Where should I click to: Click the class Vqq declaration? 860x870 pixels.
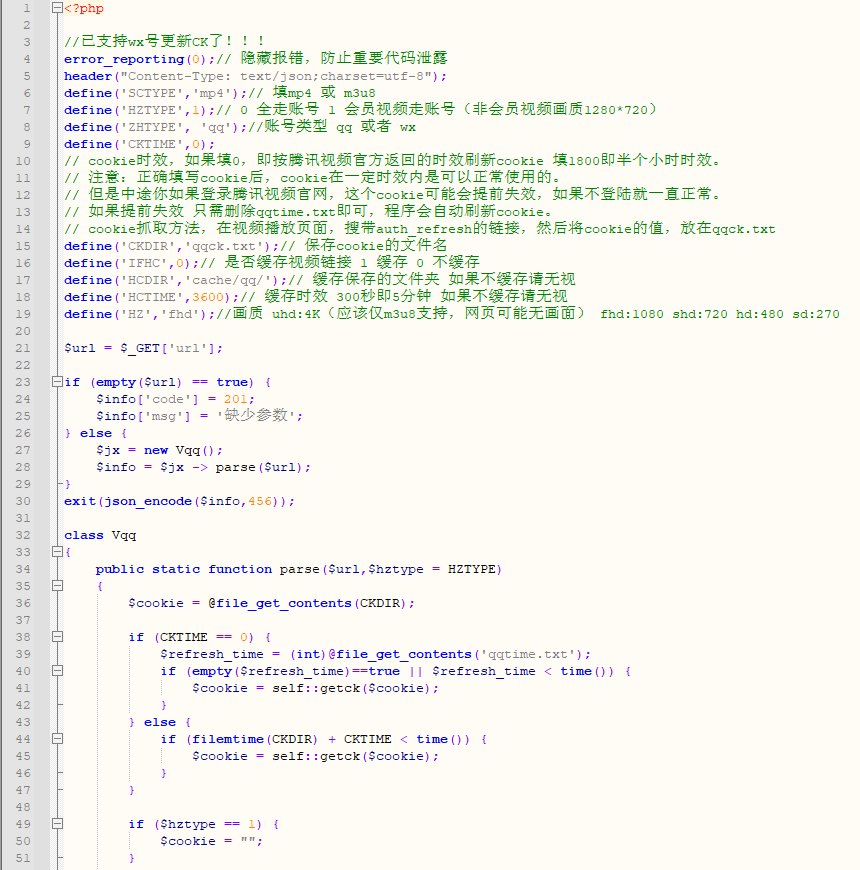[x=100, y=535]
